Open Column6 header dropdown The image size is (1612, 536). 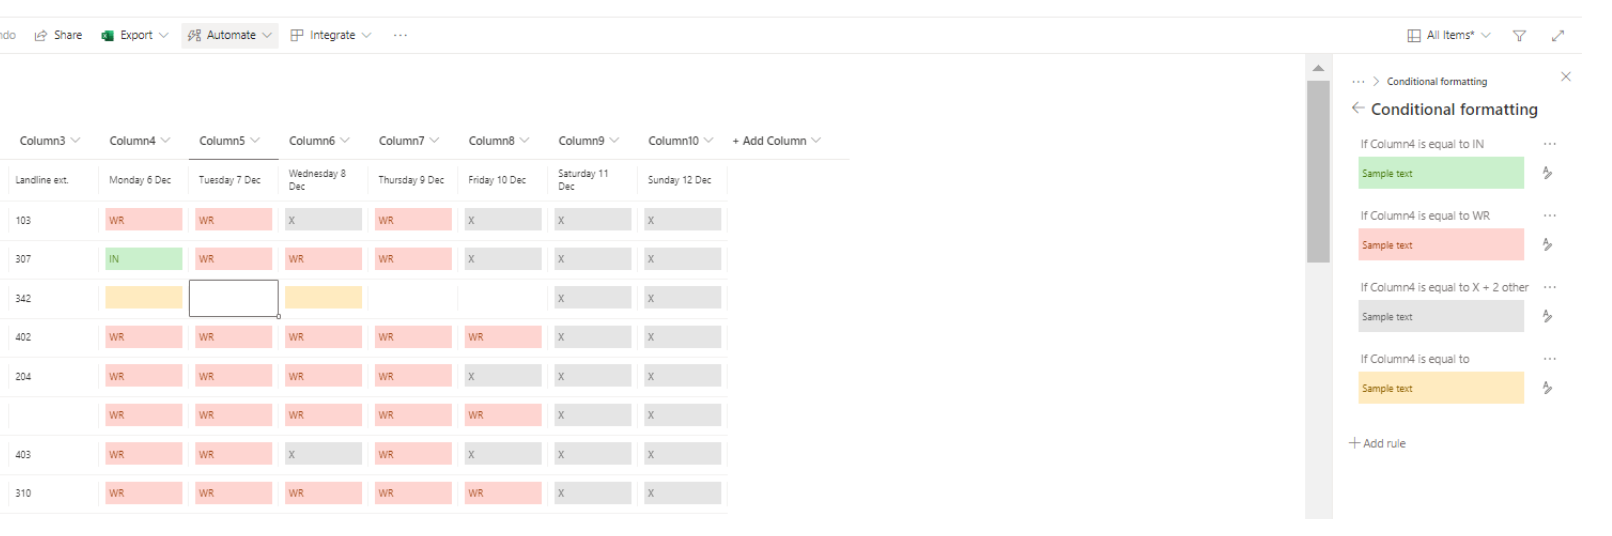[319, 141]
